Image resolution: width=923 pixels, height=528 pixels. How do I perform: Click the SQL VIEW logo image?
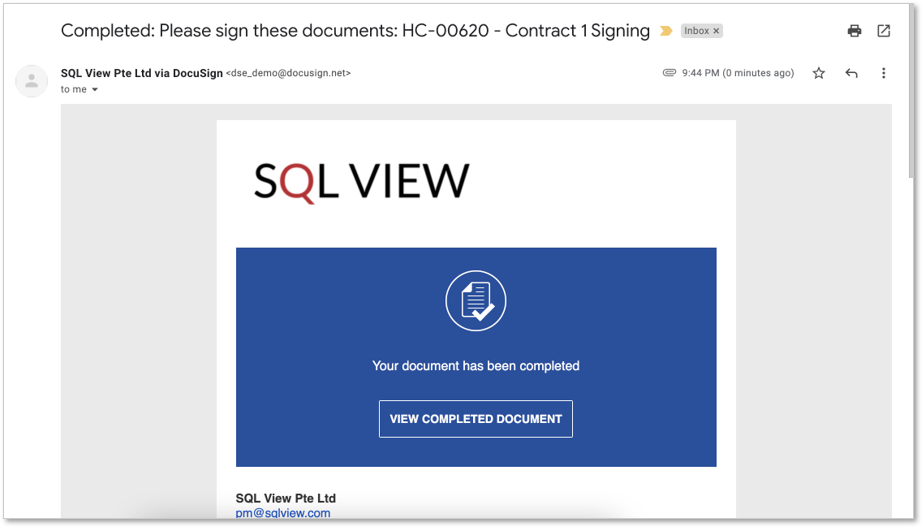[361, 181]
